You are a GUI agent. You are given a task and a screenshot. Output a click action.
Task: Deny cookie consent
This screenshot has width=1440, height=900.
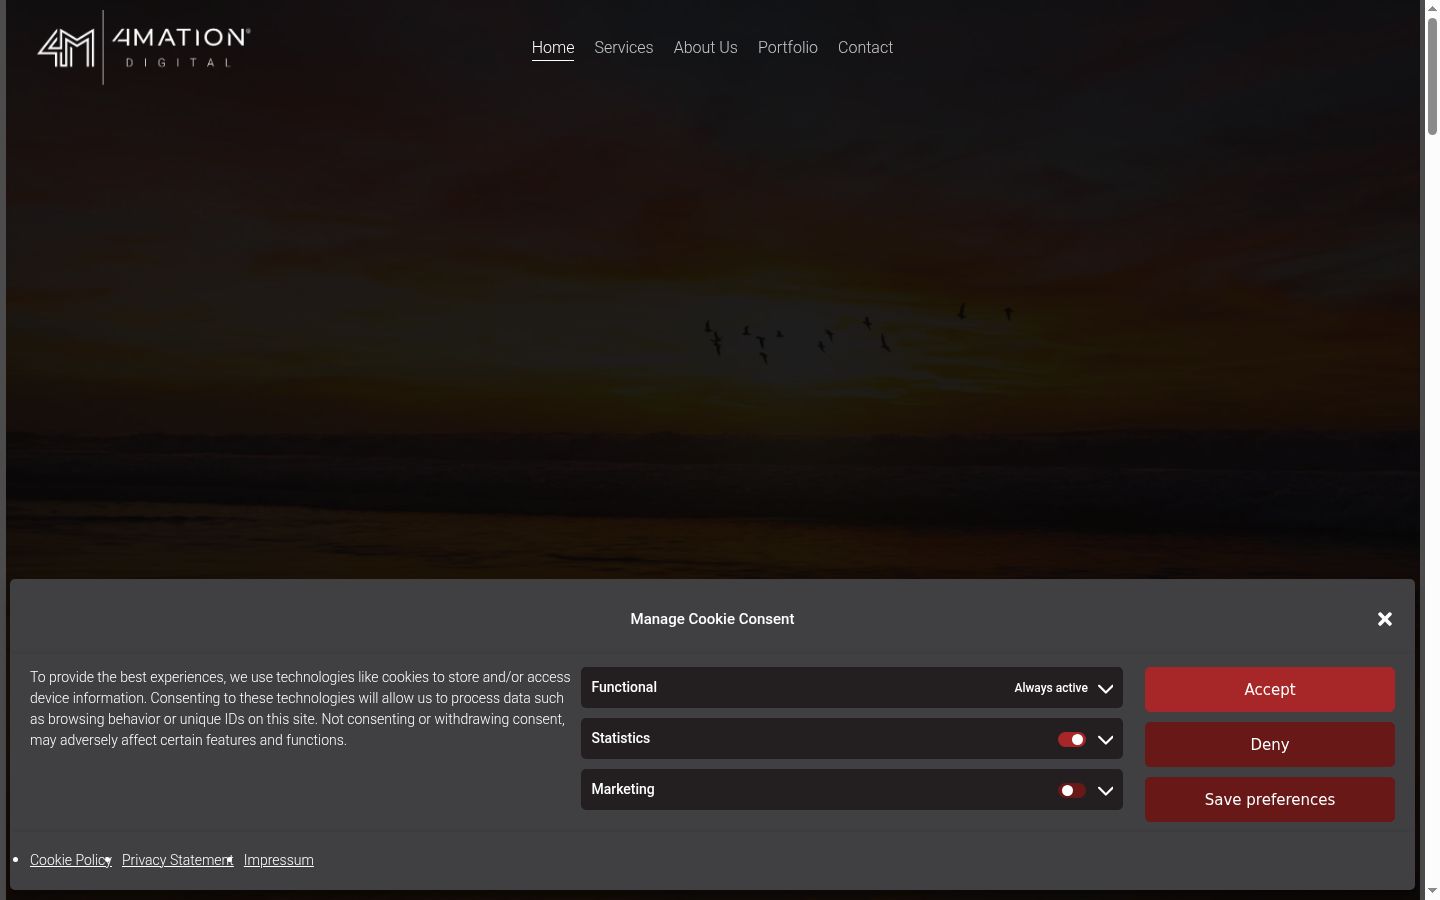pos(1270,744)
